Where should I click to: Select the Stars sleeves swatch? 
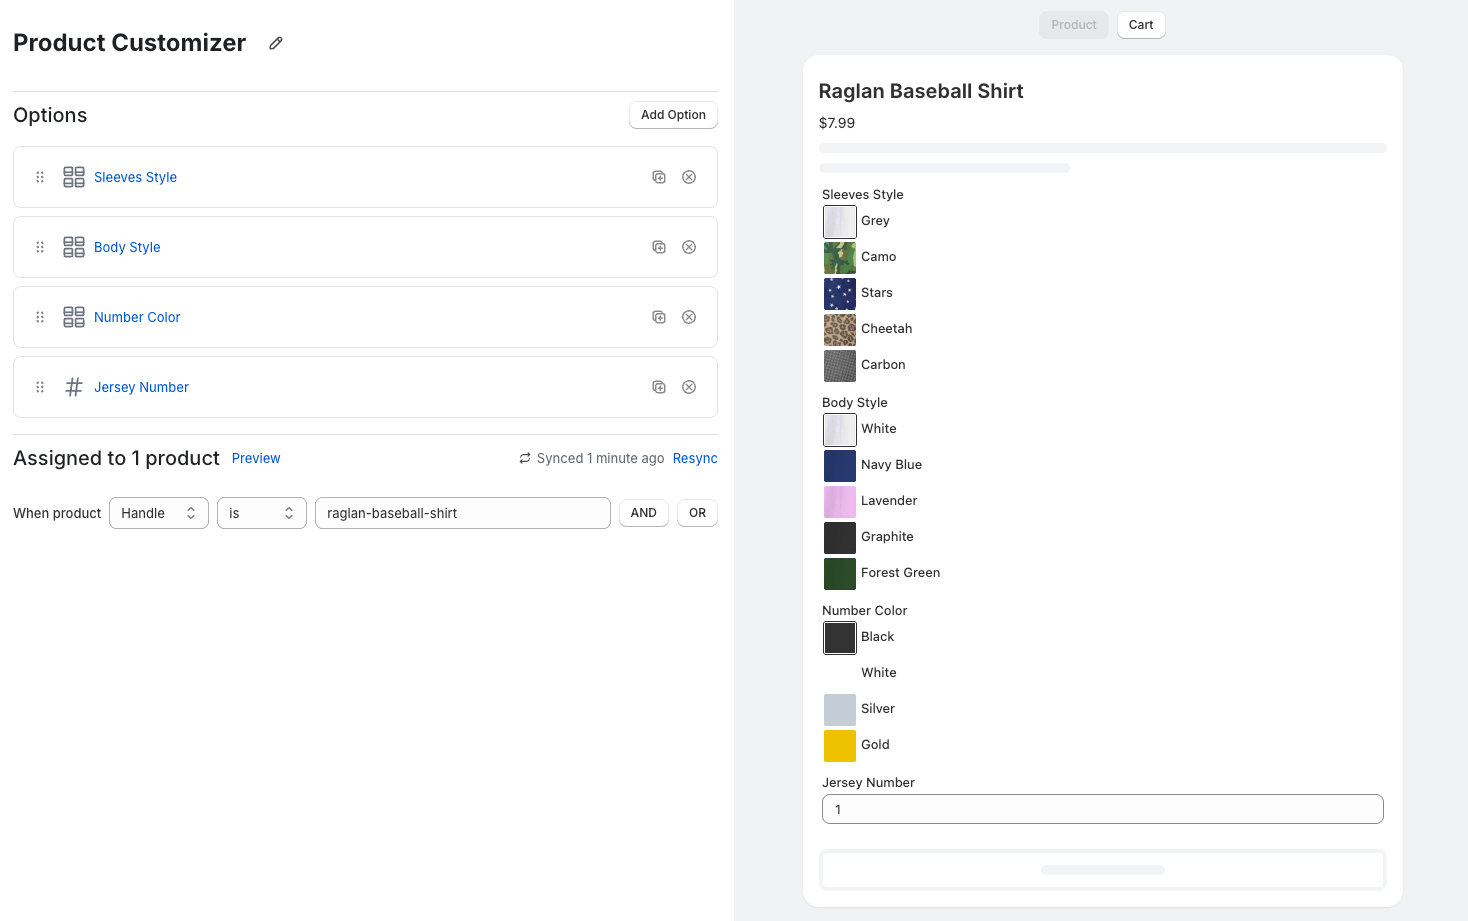(x=840, y=294)
